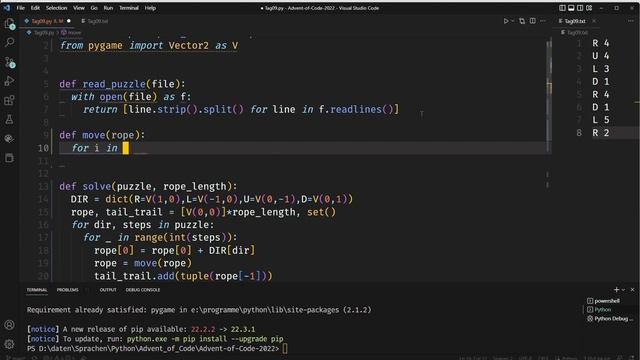Click the Tag09.py breadcrumb item
This screenshot has width=640, height=360.
pyautogui.click(x=43, y=33)
